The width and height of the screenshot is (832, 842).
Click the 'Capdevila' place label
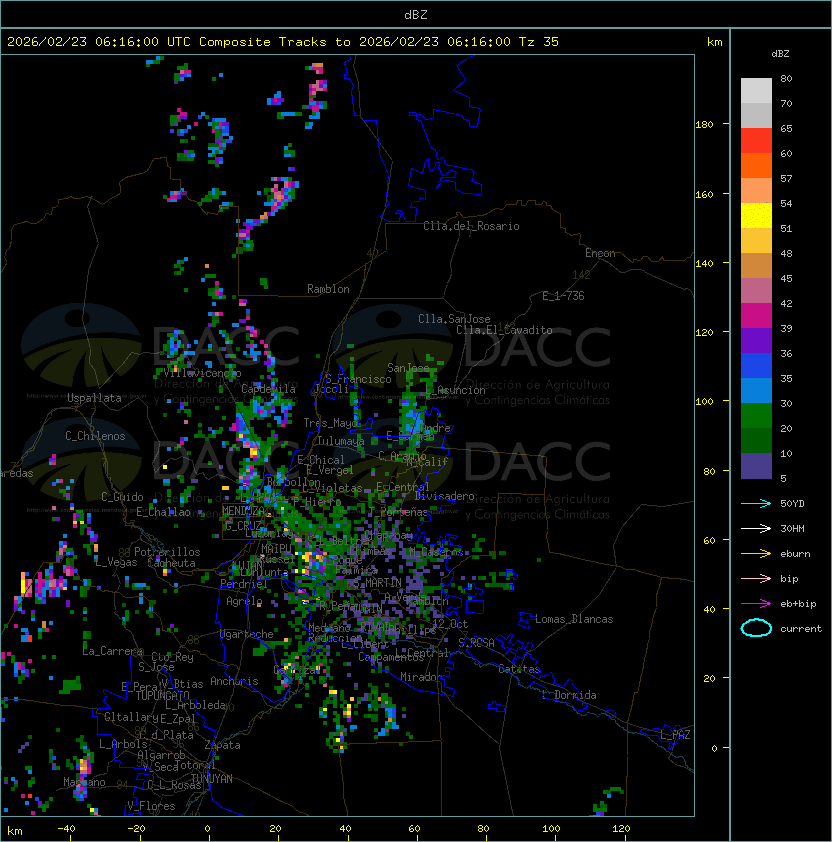pos(269,389)
